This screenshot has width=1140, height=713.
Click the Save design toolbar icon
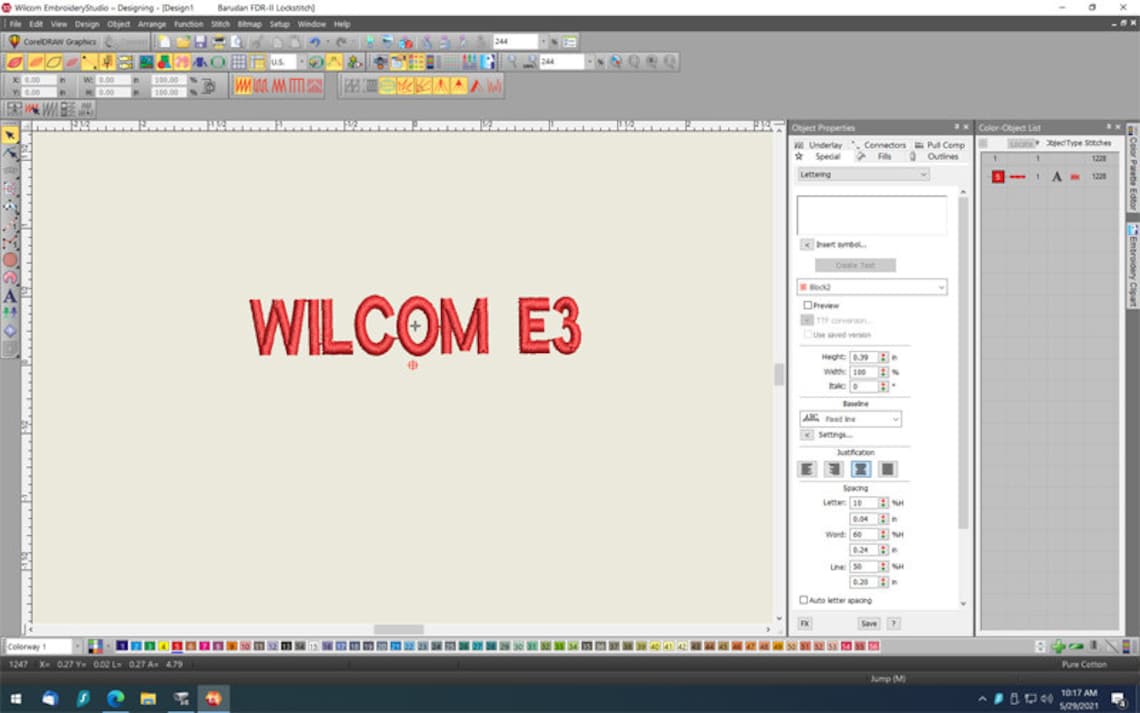click(200, 41)
